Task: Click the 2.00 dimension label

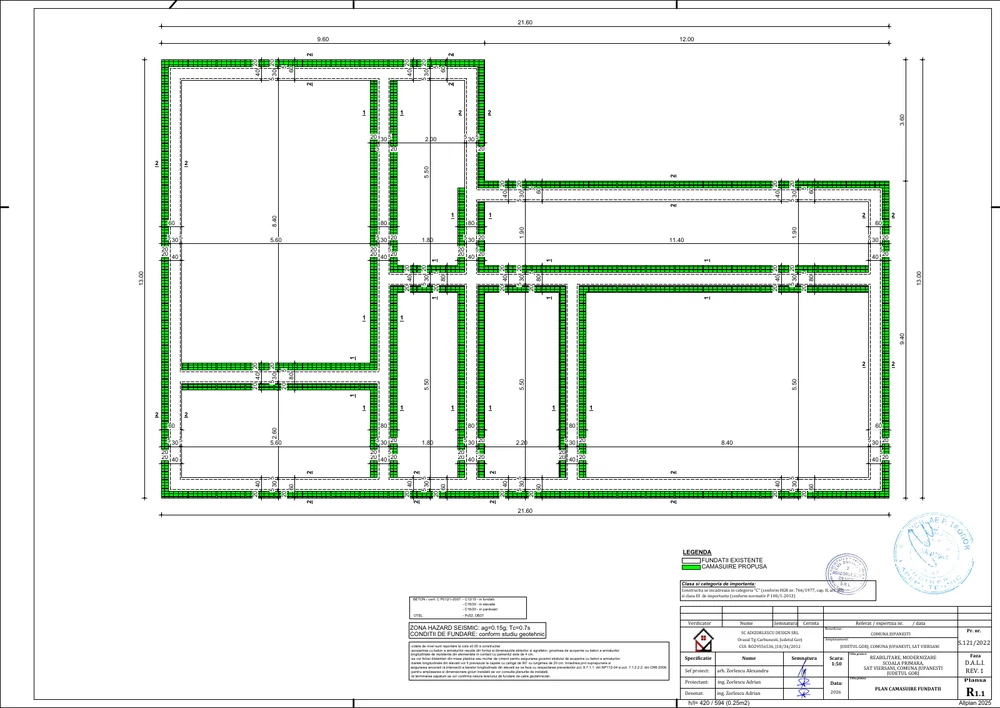Action: [431, 139]
